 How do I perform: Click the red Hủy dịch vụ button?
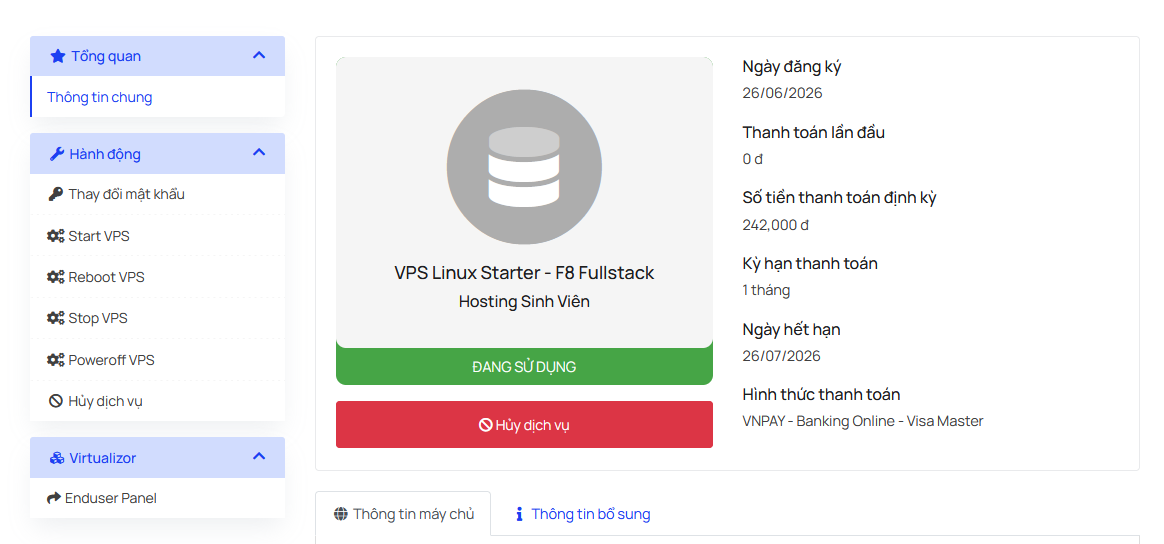[x=524, y=425]
